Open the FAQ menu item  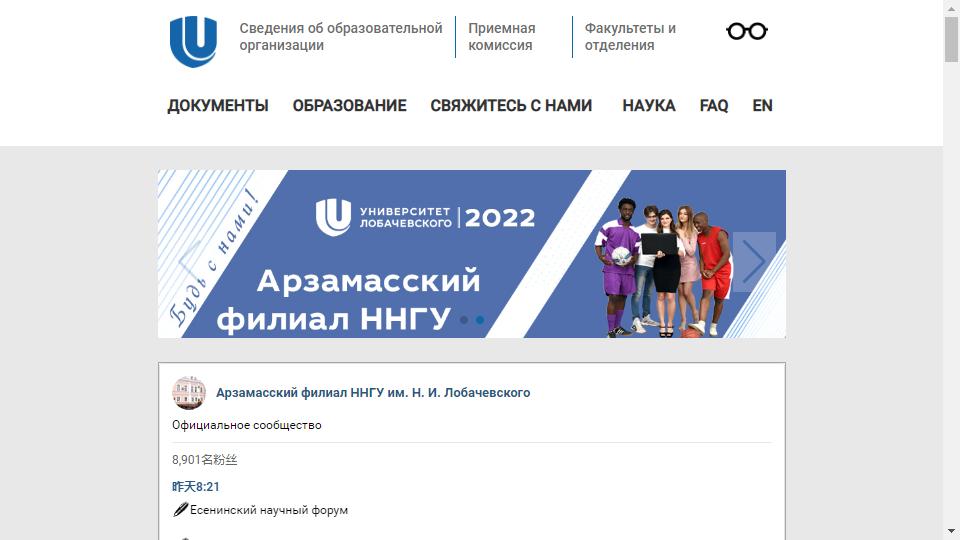coord(714,105)
